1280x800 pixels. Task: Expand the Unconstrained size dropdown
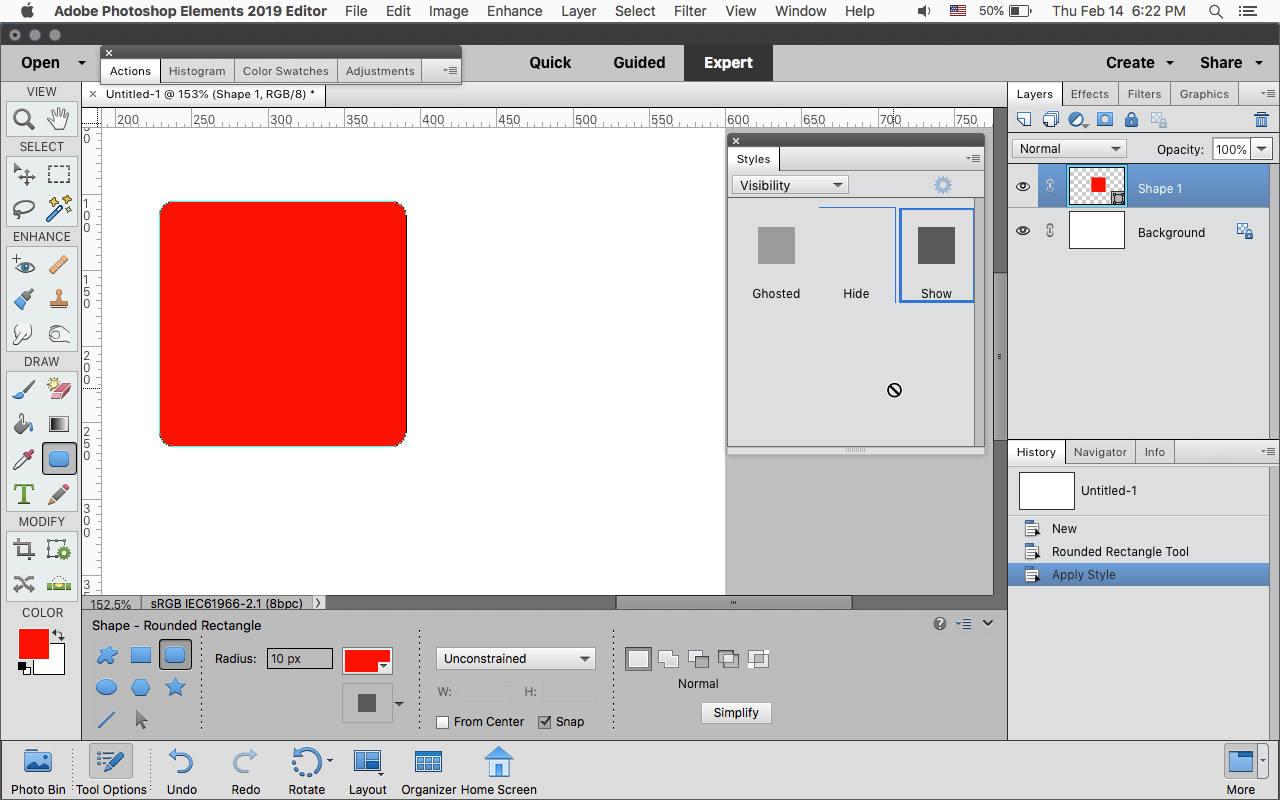click(516, 659)
